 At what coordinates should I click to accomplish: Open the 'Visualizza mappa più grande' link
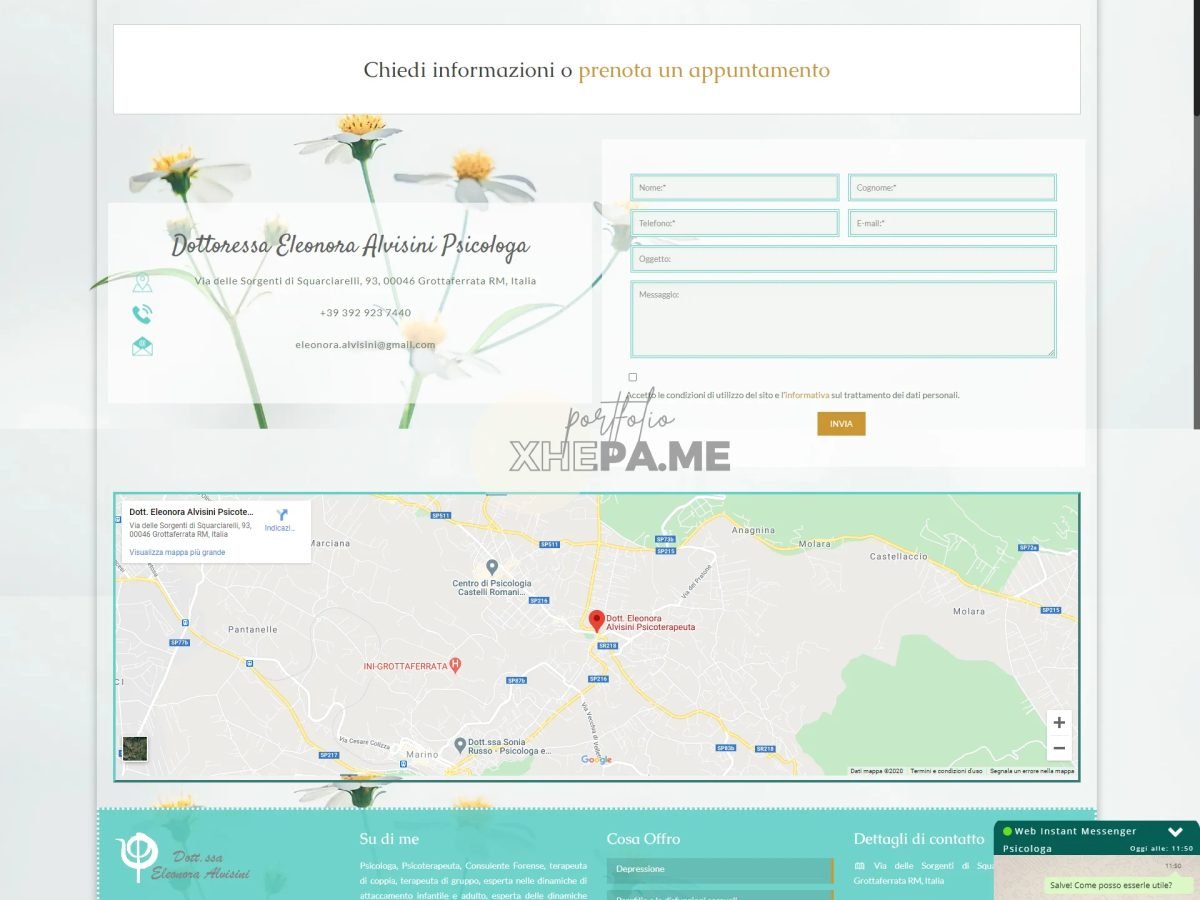pos(177,552)
